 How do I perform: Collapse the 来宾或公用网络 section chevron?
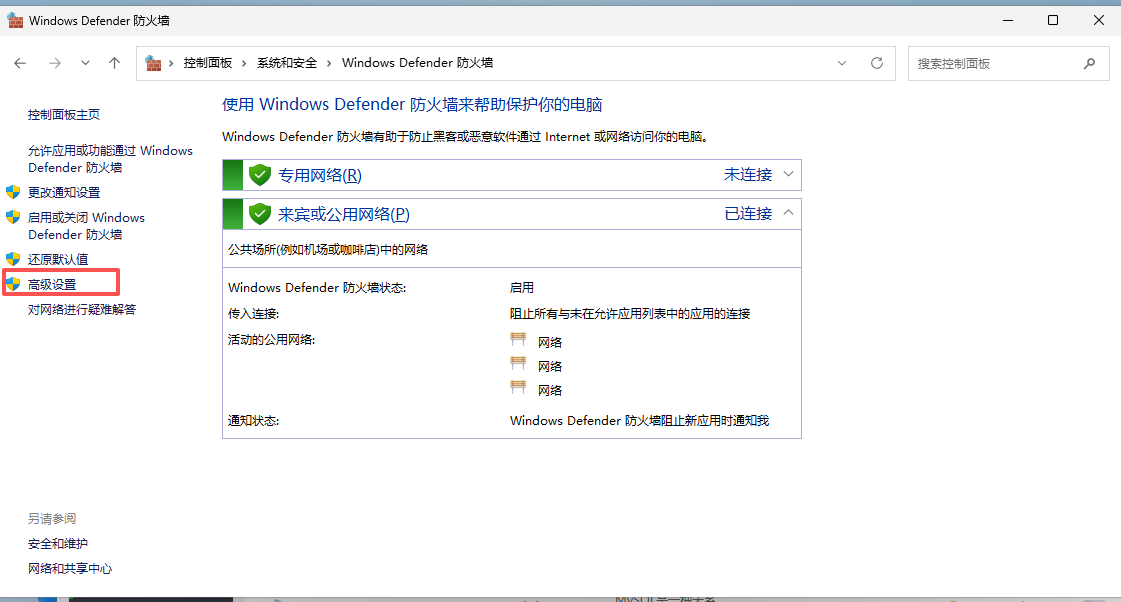[789, 212]
